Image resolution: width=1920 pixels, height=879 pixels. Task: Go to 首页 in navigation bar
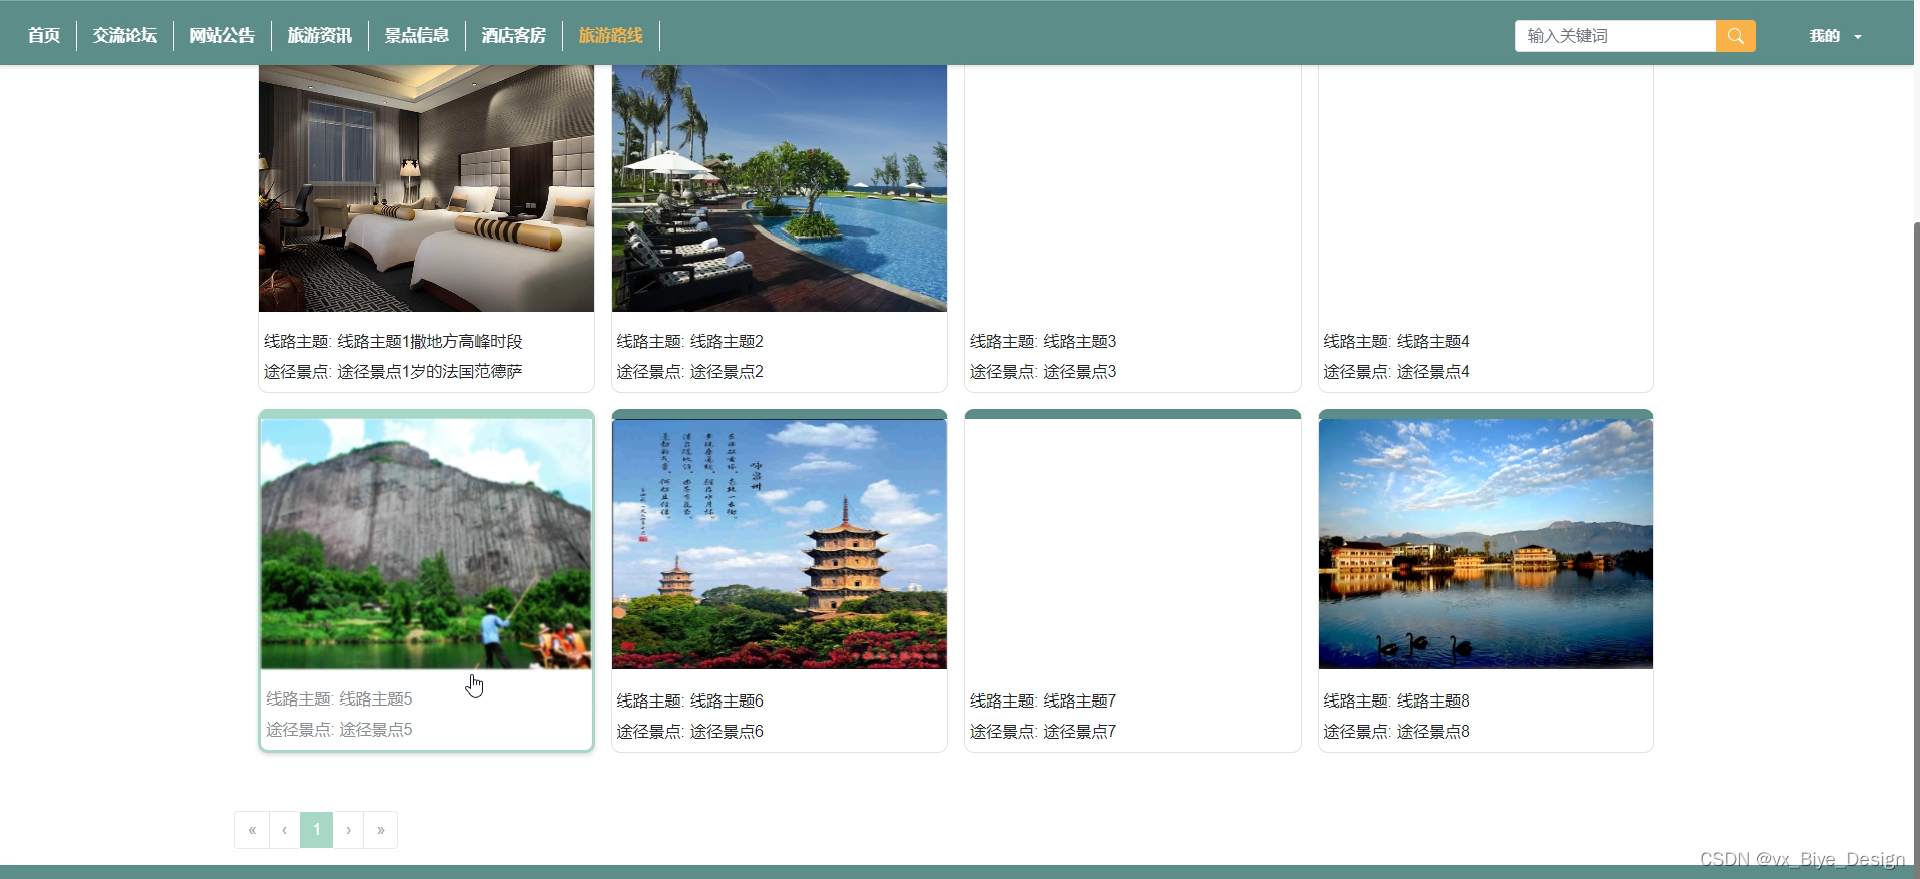44,36
